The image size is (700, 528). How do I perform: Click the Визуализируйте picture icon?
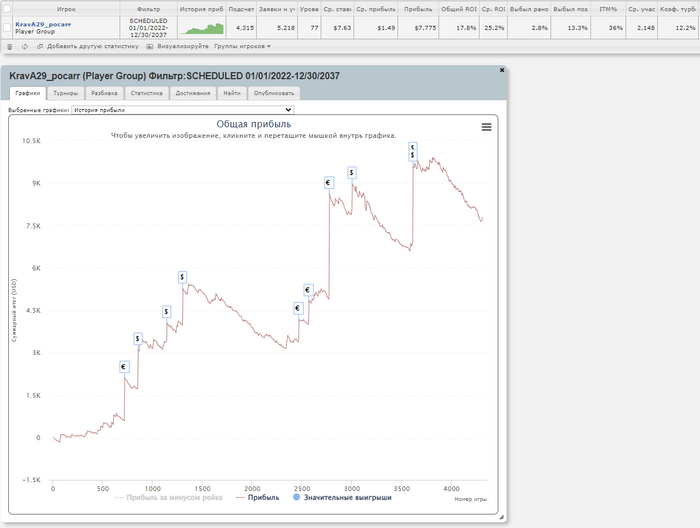point(150,46)
